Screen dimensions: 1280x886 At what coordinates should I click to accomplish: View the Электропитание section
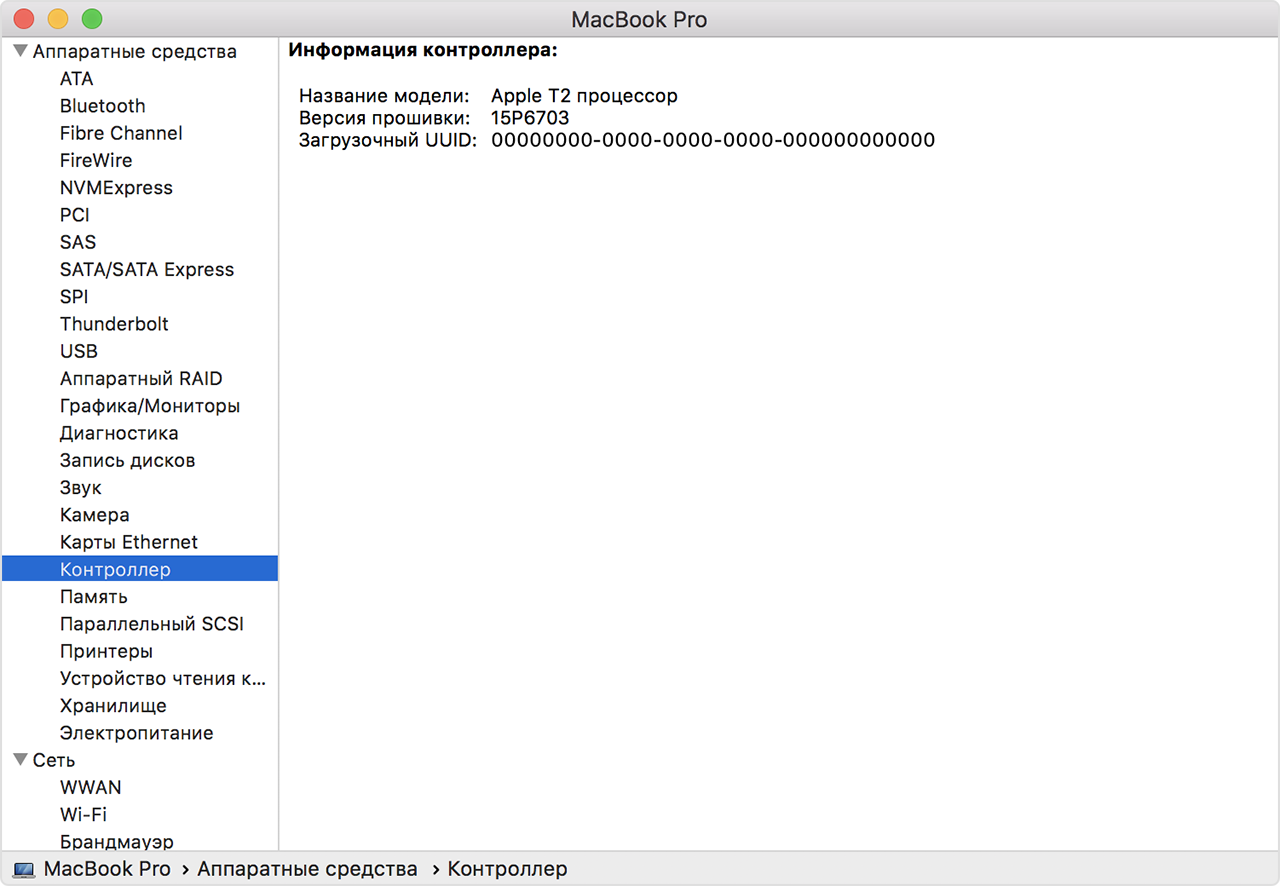(x=136, y=733)
